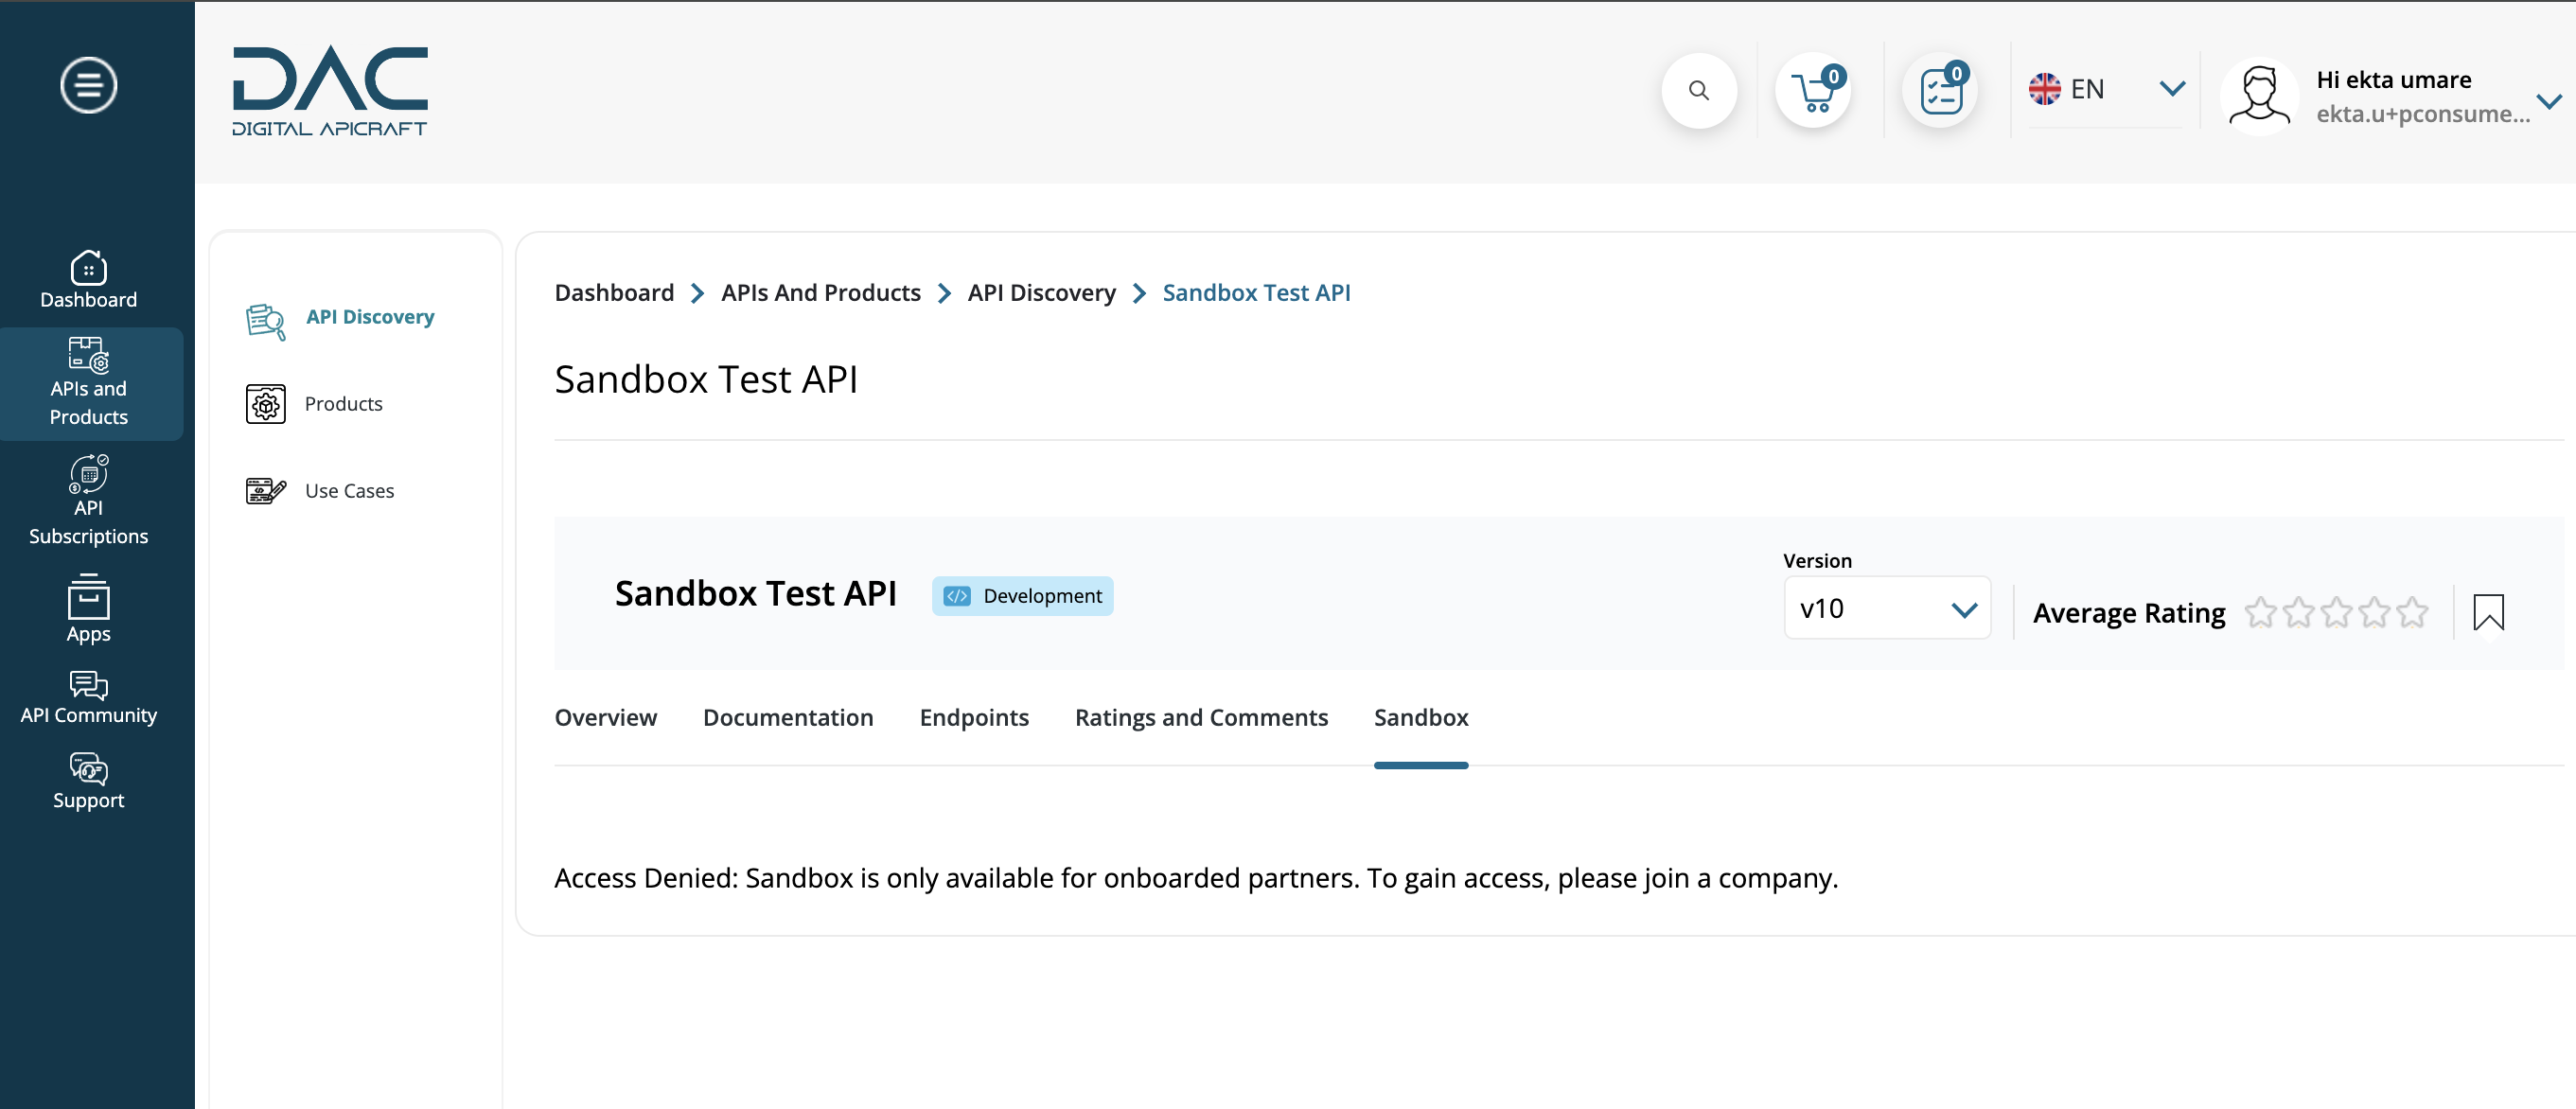
Task: Rate the API one star
Action: click(2260, 612)
